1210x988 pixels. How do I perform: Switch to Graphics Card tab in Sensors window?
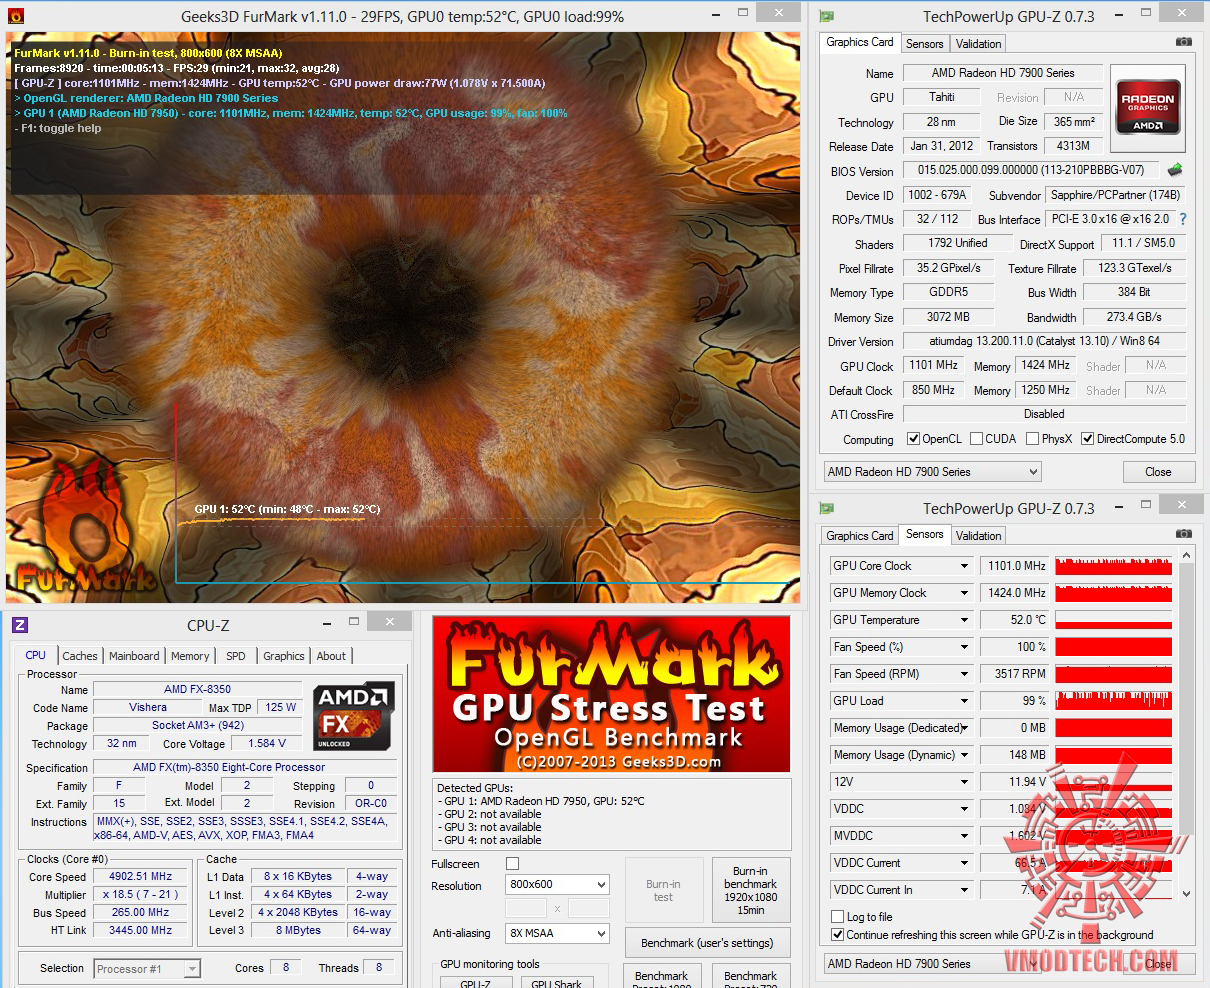point(860,536)
